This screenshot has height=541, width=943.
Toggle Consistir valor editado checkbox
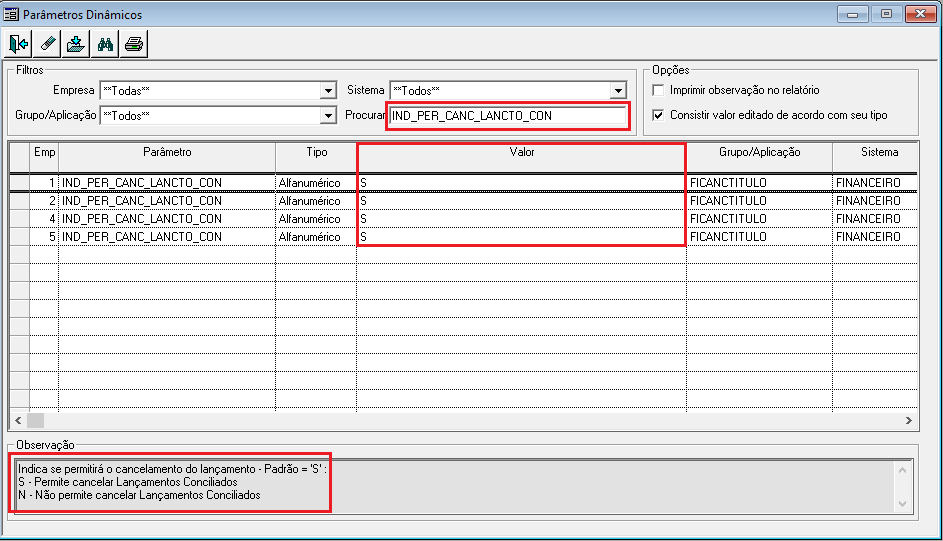659,115
